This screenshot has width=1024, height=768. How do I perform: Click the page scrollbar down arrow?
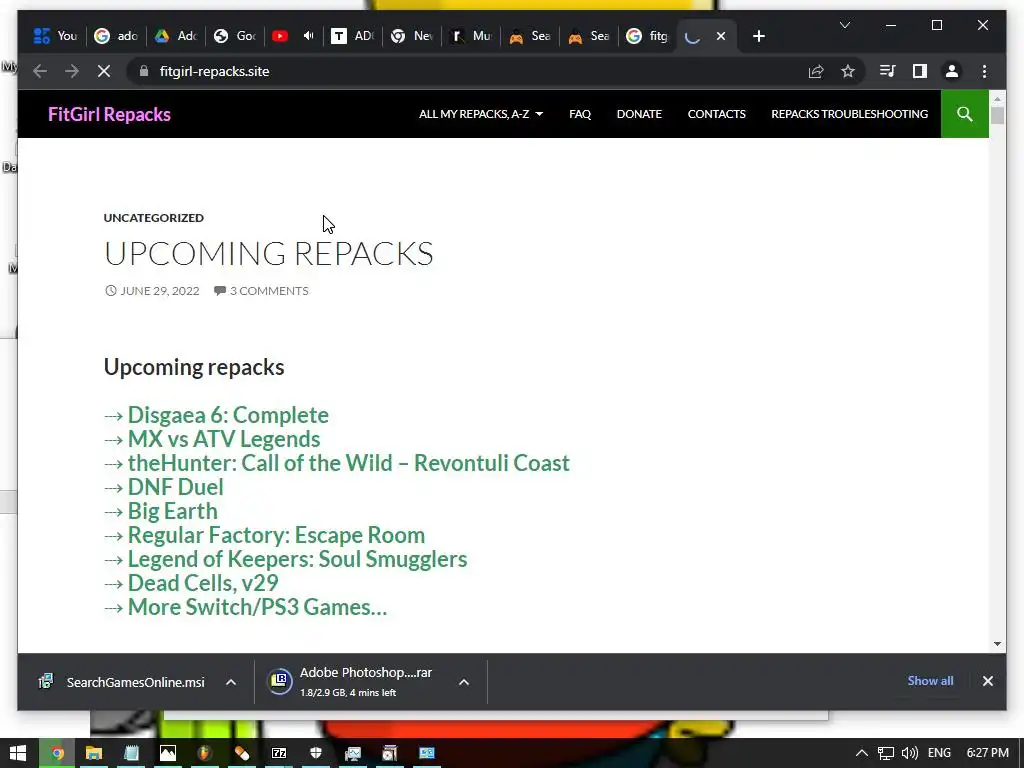[997, 643]
